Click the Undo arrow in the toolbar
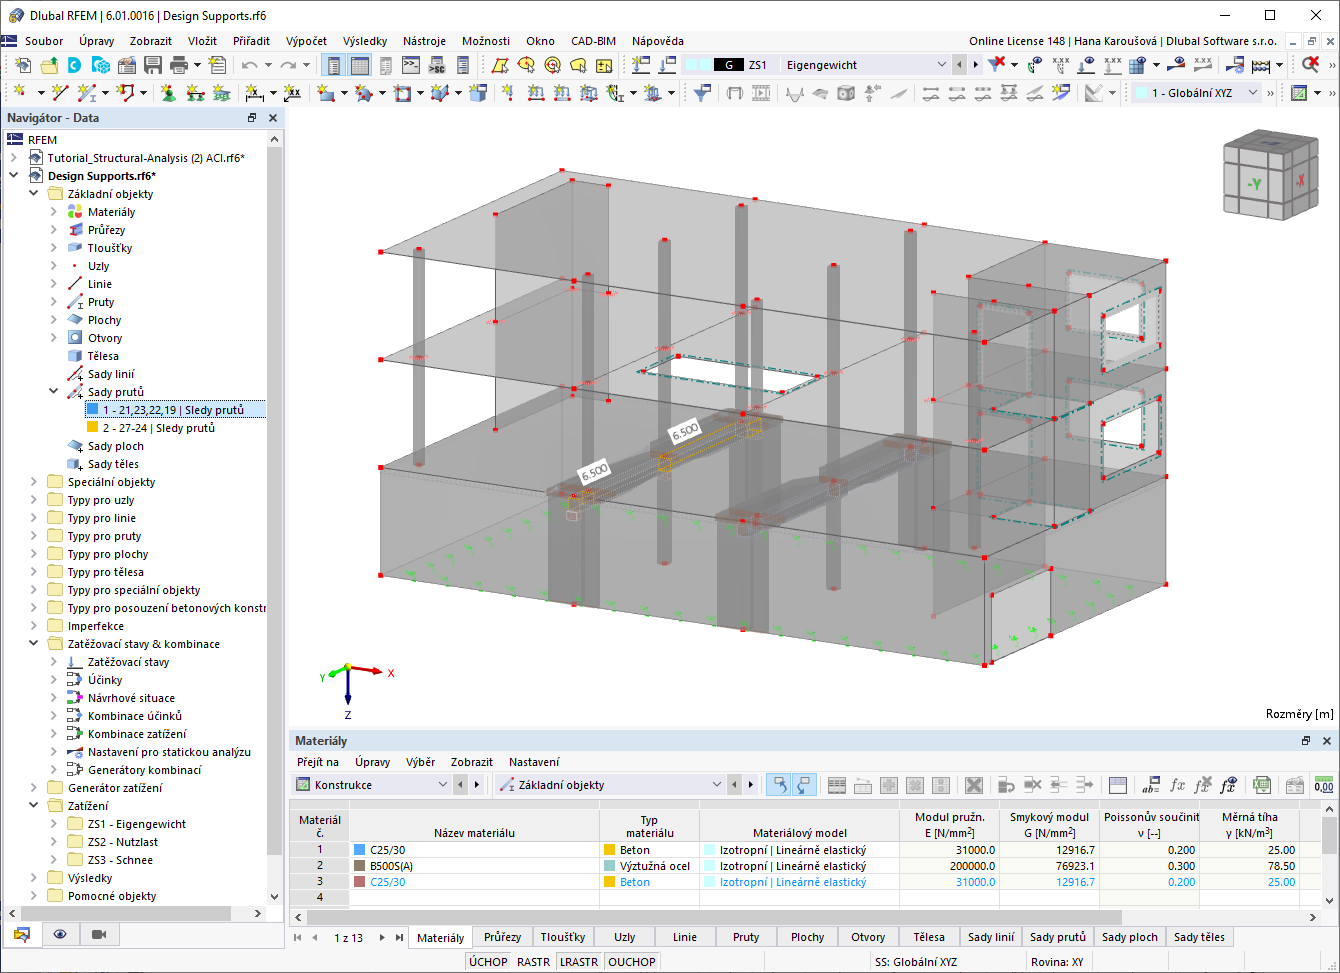Screen dimensions: 1340x973 249,65
